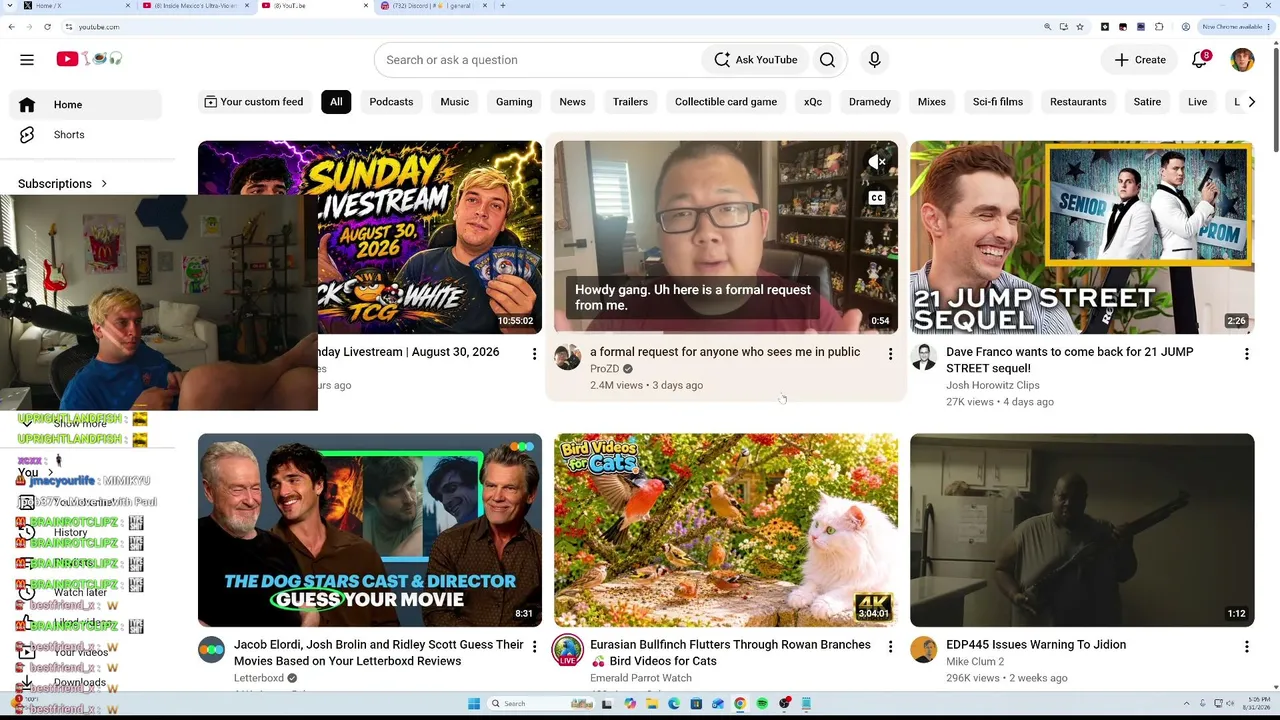Switch to the Home / X browser tab
This screenshot has height=720, width=1280.
[x=76, y=6]
